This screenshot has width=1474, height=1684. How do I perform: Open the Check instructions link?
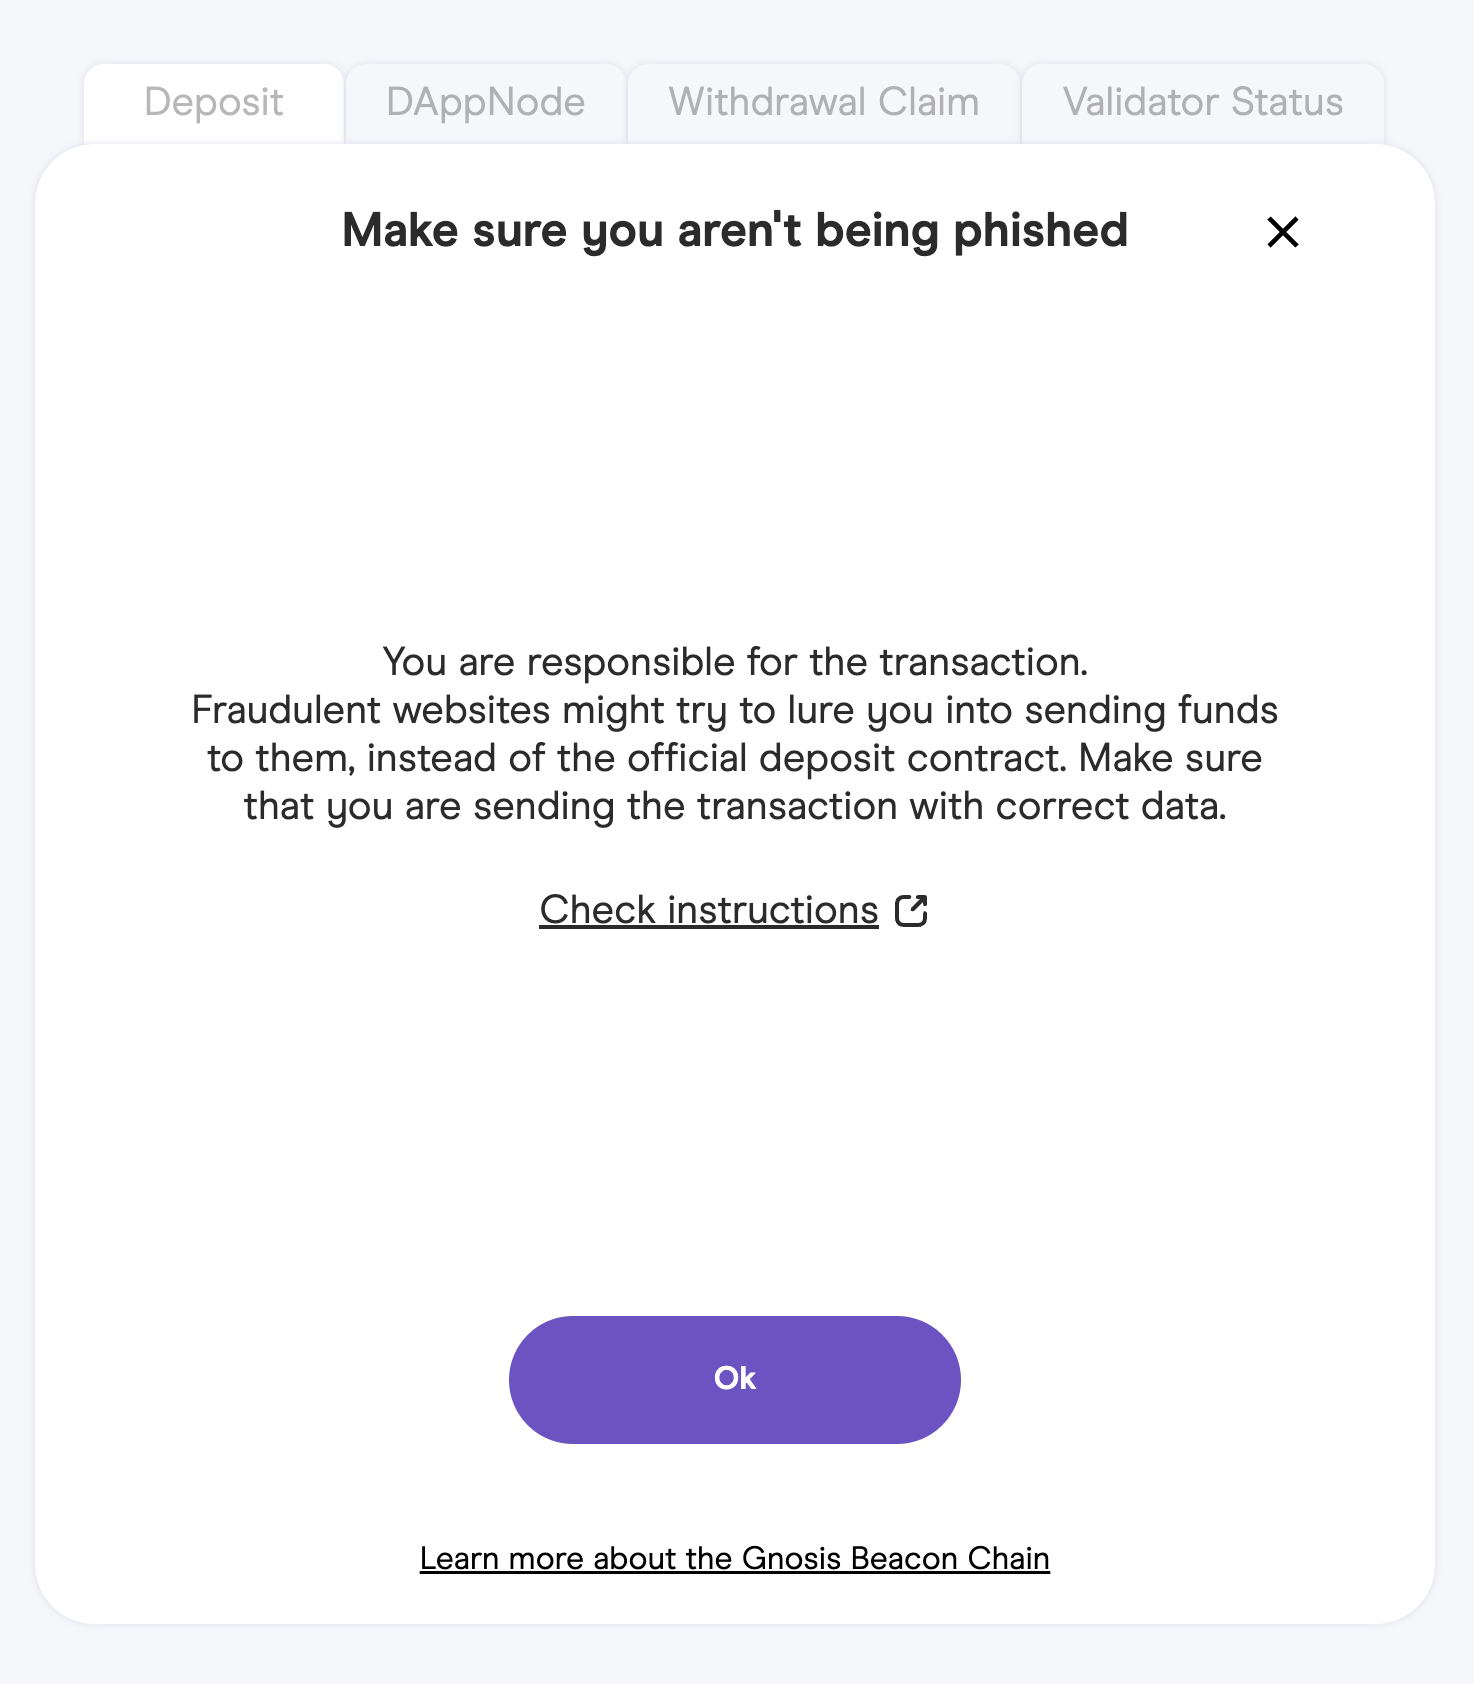709,911
